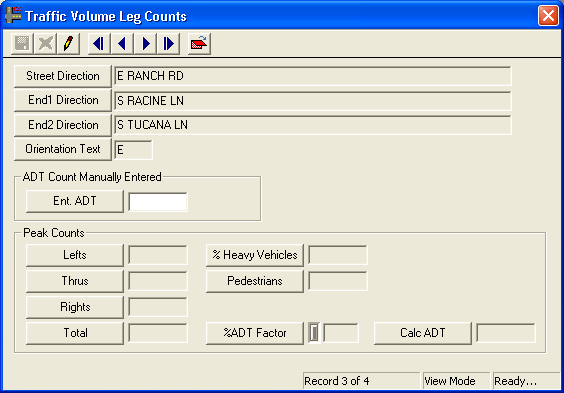This screenshot has width=564, height=393.
Task: Click the ADT Count Manually Entered label
Action: pos(92,177)
